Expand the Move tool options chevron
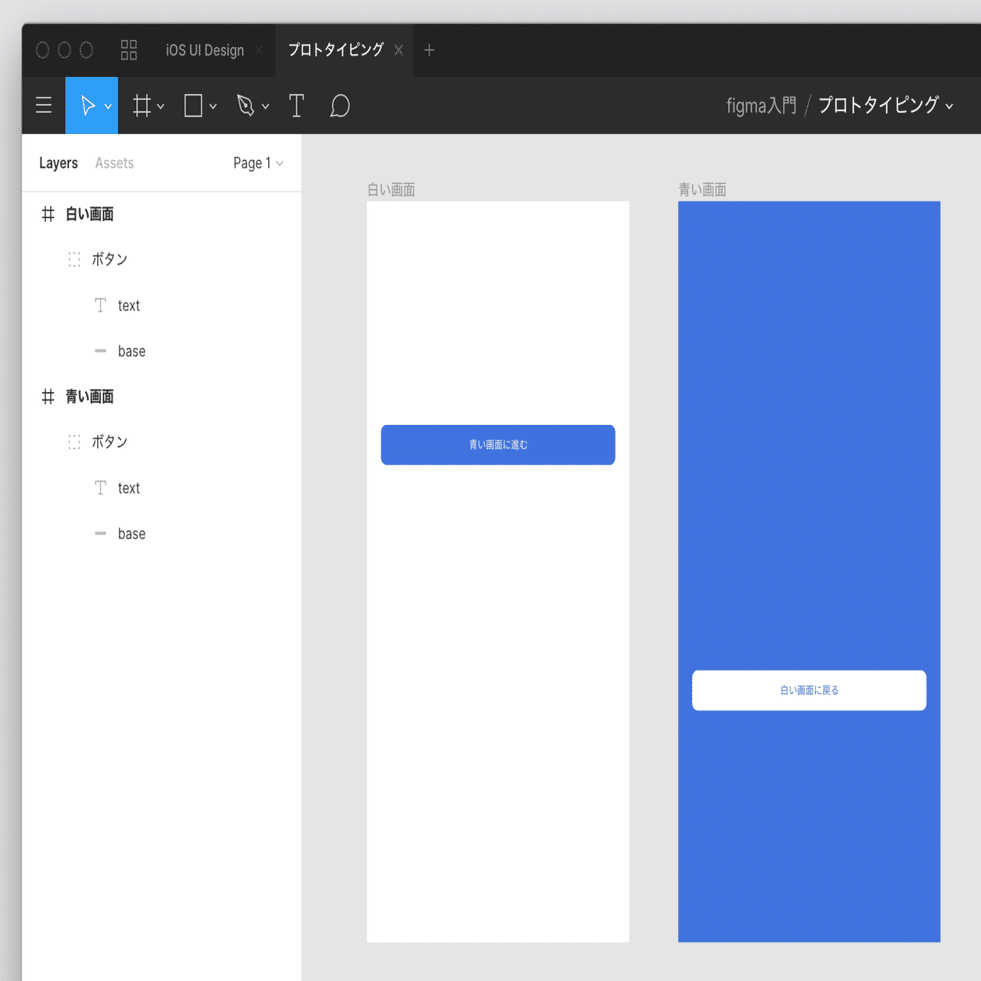This screenshot has height=981, width=981. (x=108, y=106)
